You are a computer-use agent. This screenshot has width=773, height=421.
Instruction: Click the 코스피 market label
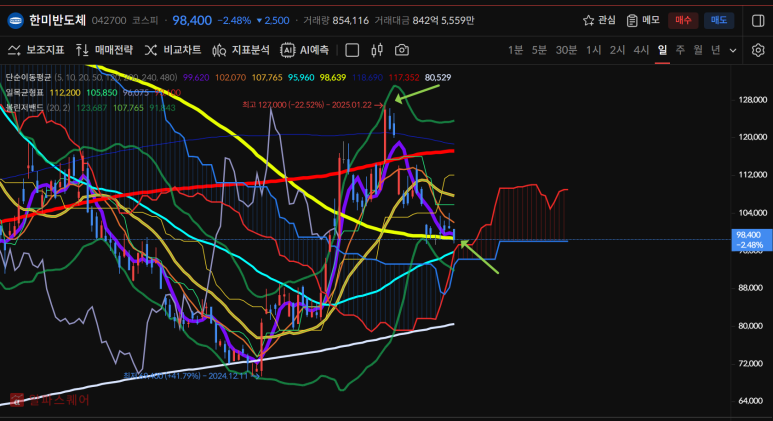pos(145,20)
